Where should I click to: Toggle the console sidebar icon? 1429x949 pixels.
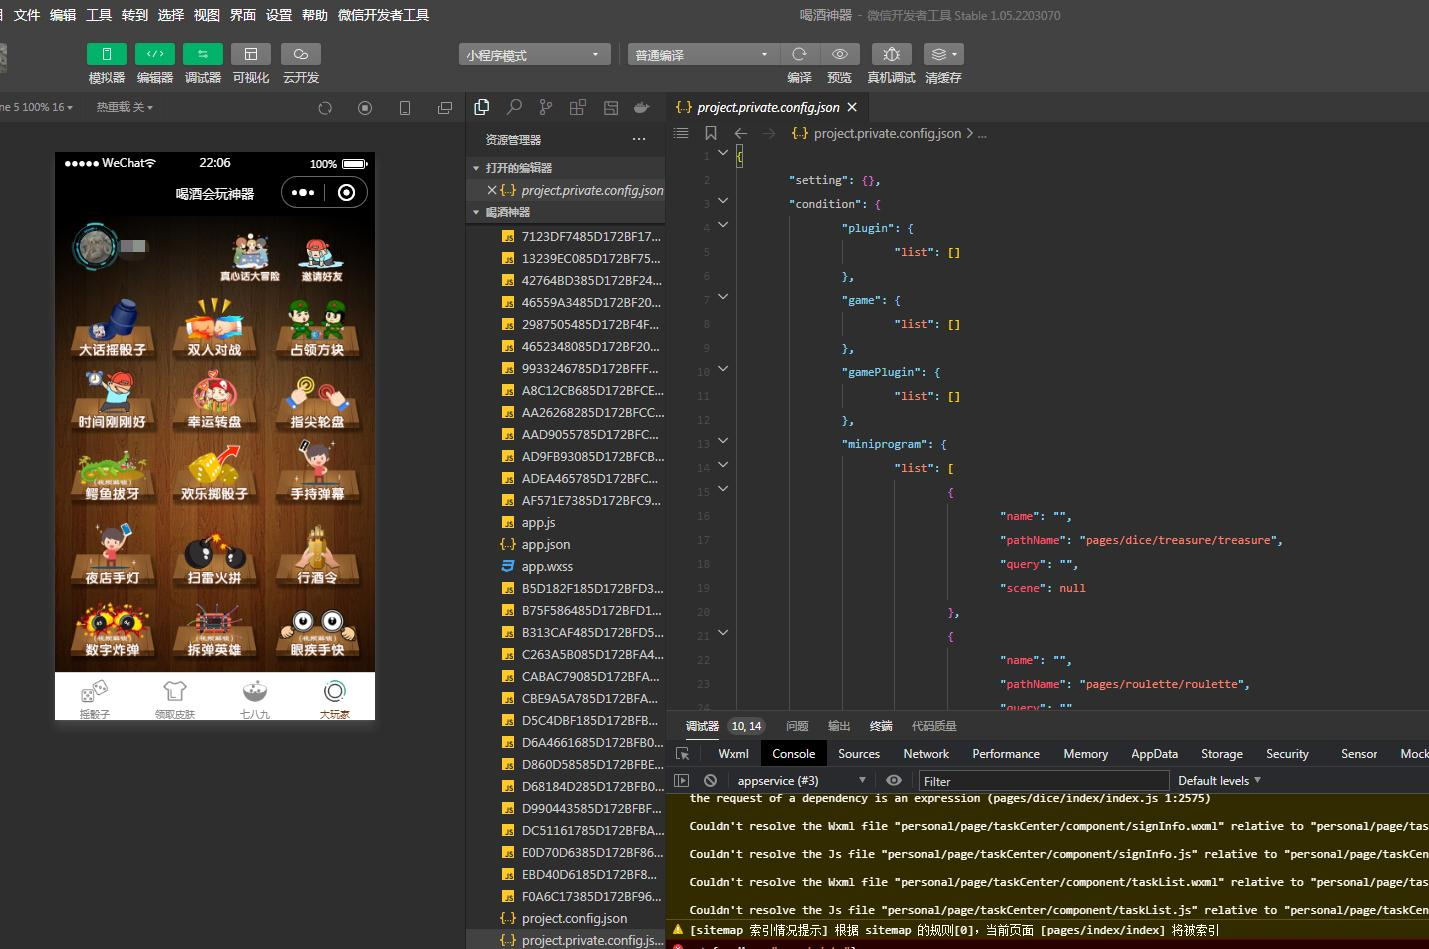point(682,781)
